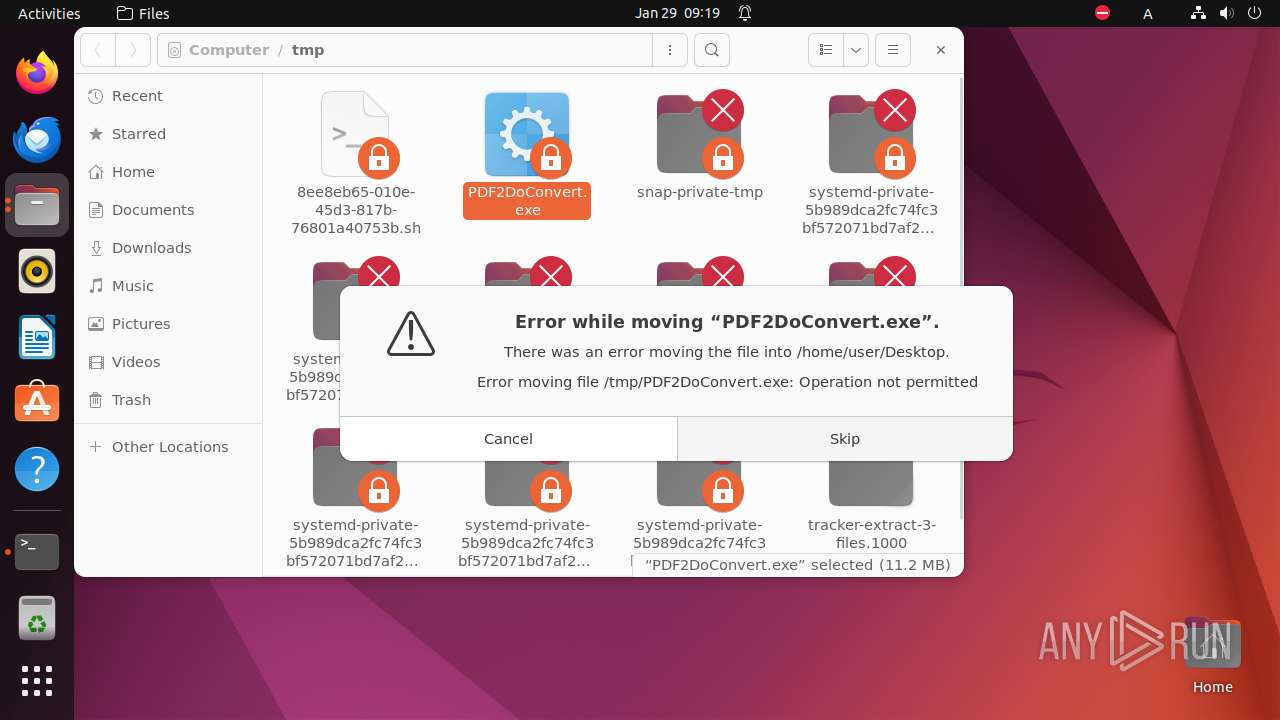Open Thunderbird Mail from the dock

[x=37, y=139]
